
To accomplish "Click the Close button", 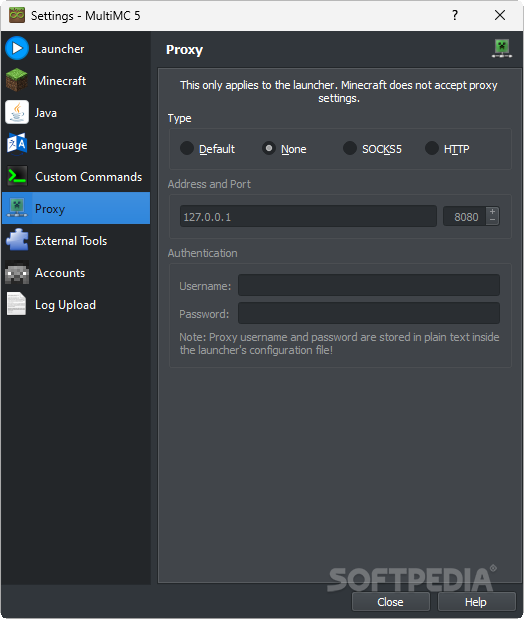I will coord(391,602).
